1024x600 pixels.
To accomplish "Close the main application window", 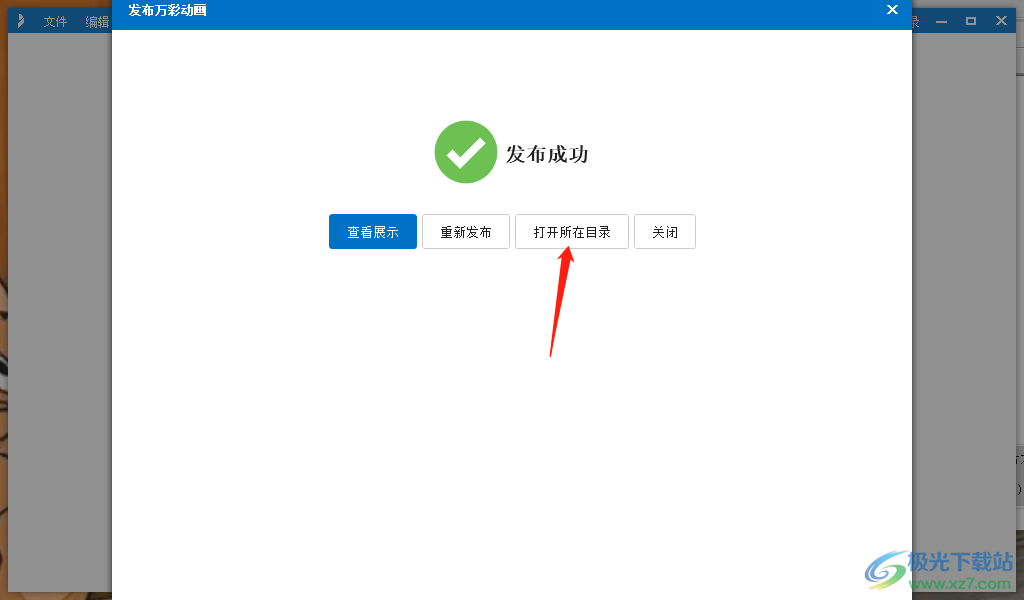I will 1001,21.
